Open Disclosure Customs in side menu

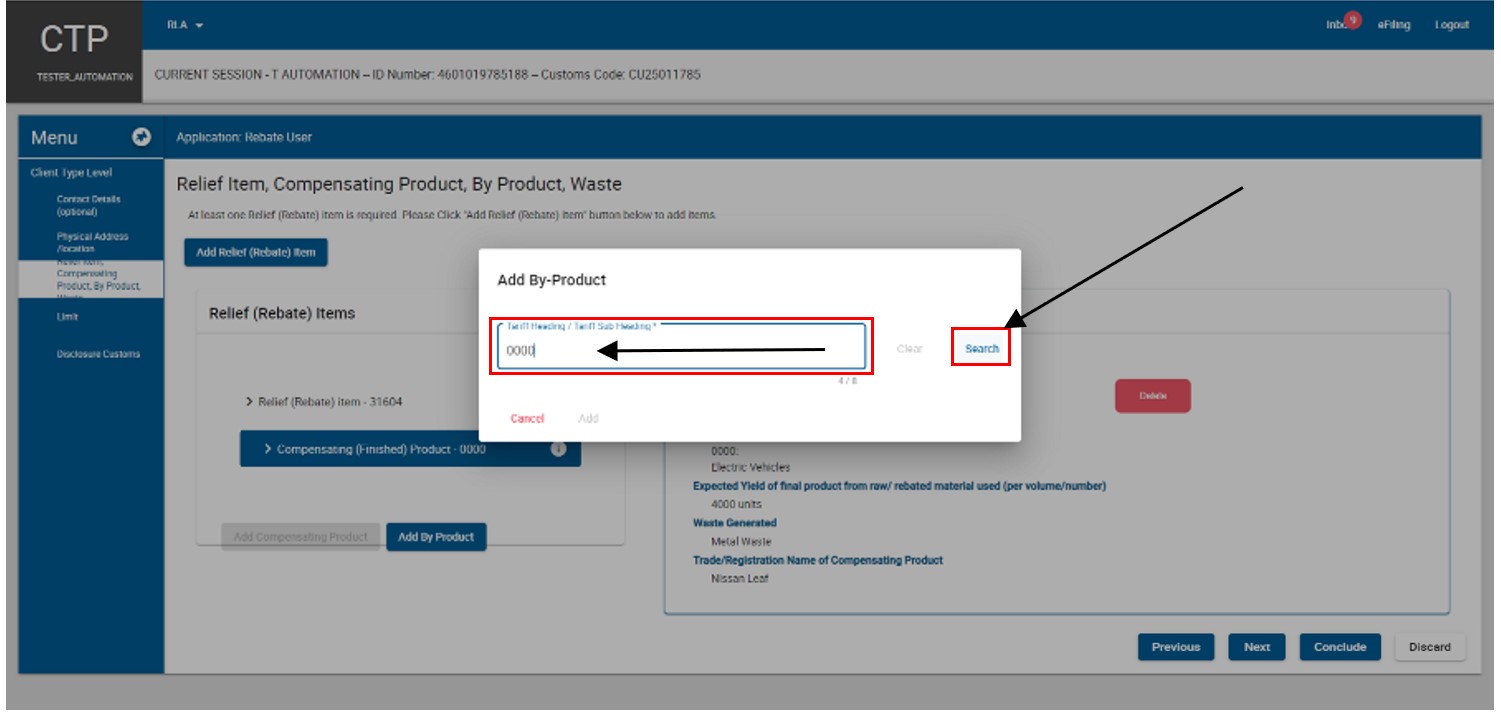[x=98, y=354]
